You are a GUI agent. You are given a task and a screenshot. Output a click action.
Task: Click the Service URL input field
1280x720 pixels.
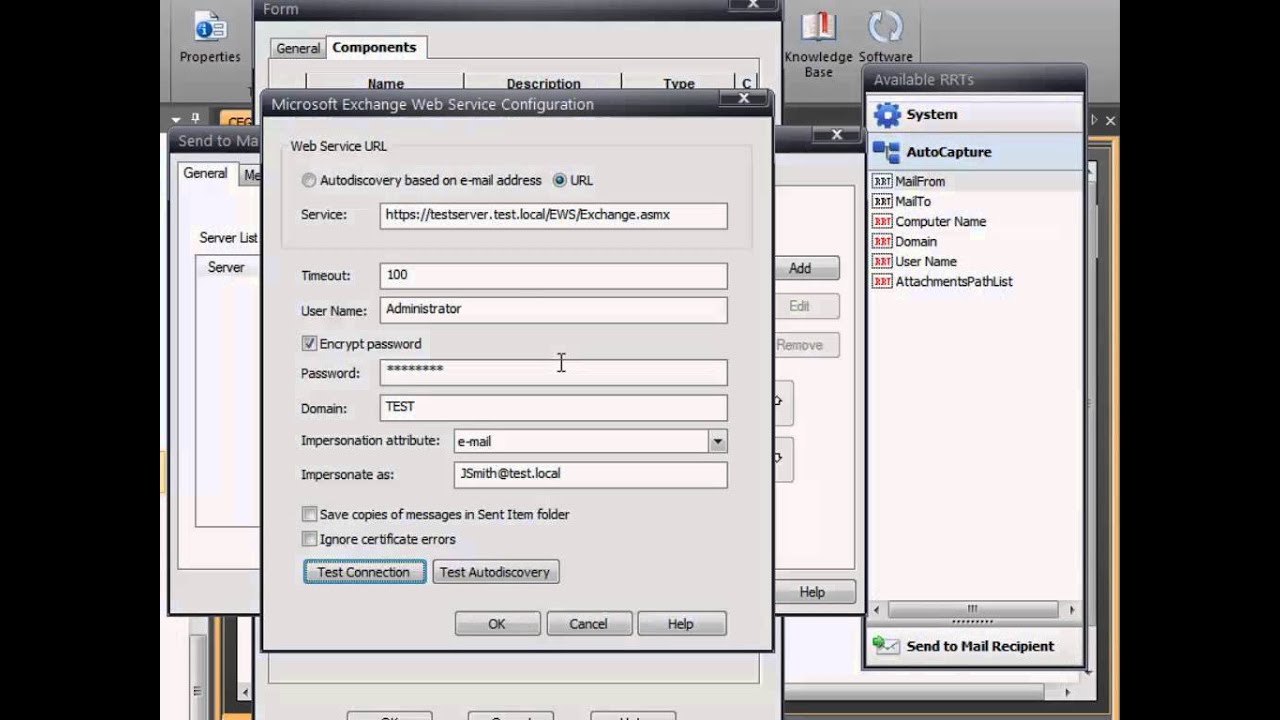pyautogui.click(x=553, y=215)
